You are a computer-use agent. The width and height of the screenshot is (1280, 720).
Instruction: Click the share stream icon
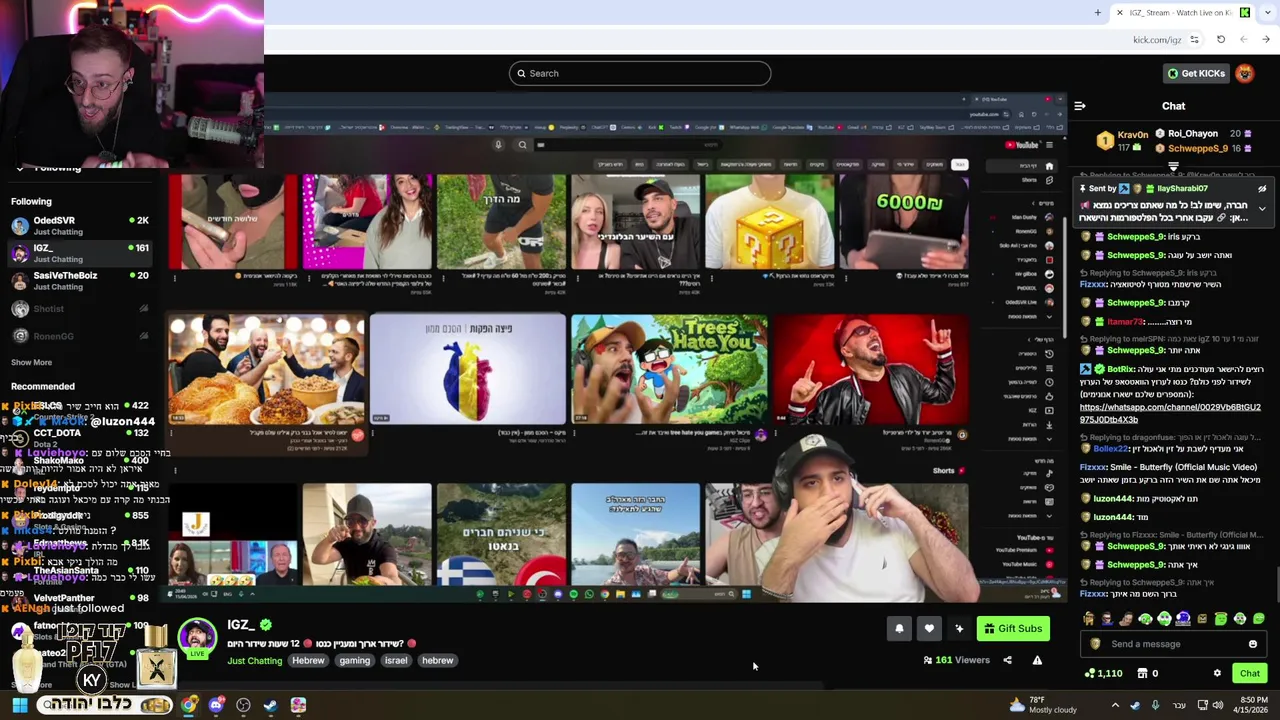pyautogui.click(x=1007, y=660)
